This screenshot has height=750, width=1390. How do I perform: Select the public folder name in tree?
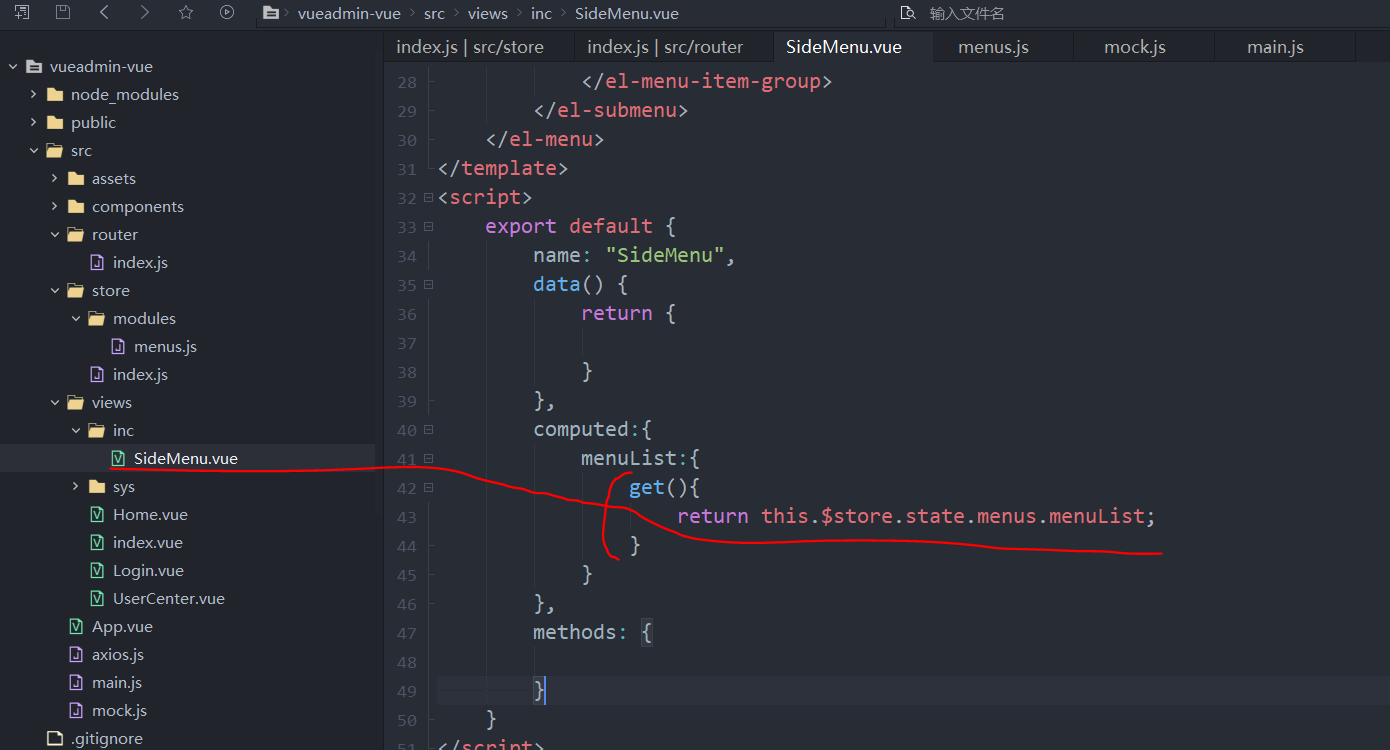point(93,123)
